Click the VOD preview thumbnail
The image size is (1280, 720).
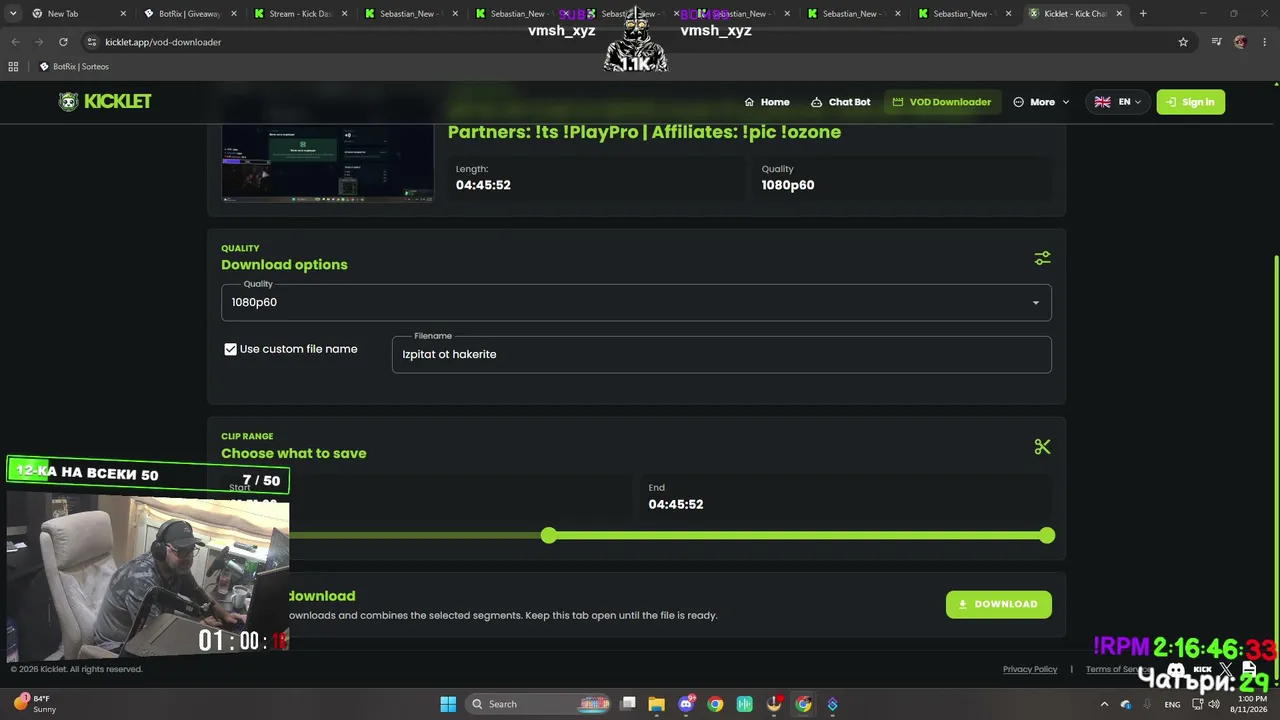[328, 164]
